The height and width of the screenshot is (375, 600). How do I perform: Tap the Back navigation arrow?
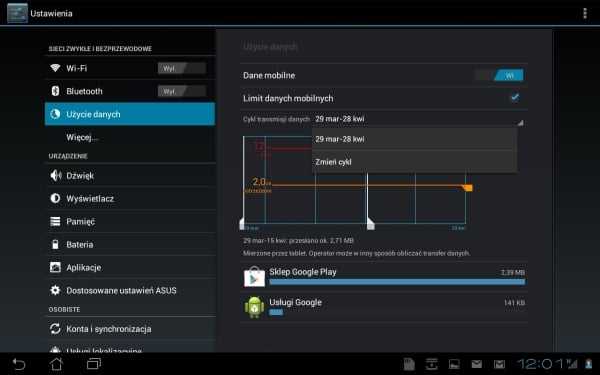tap(18, 364)
